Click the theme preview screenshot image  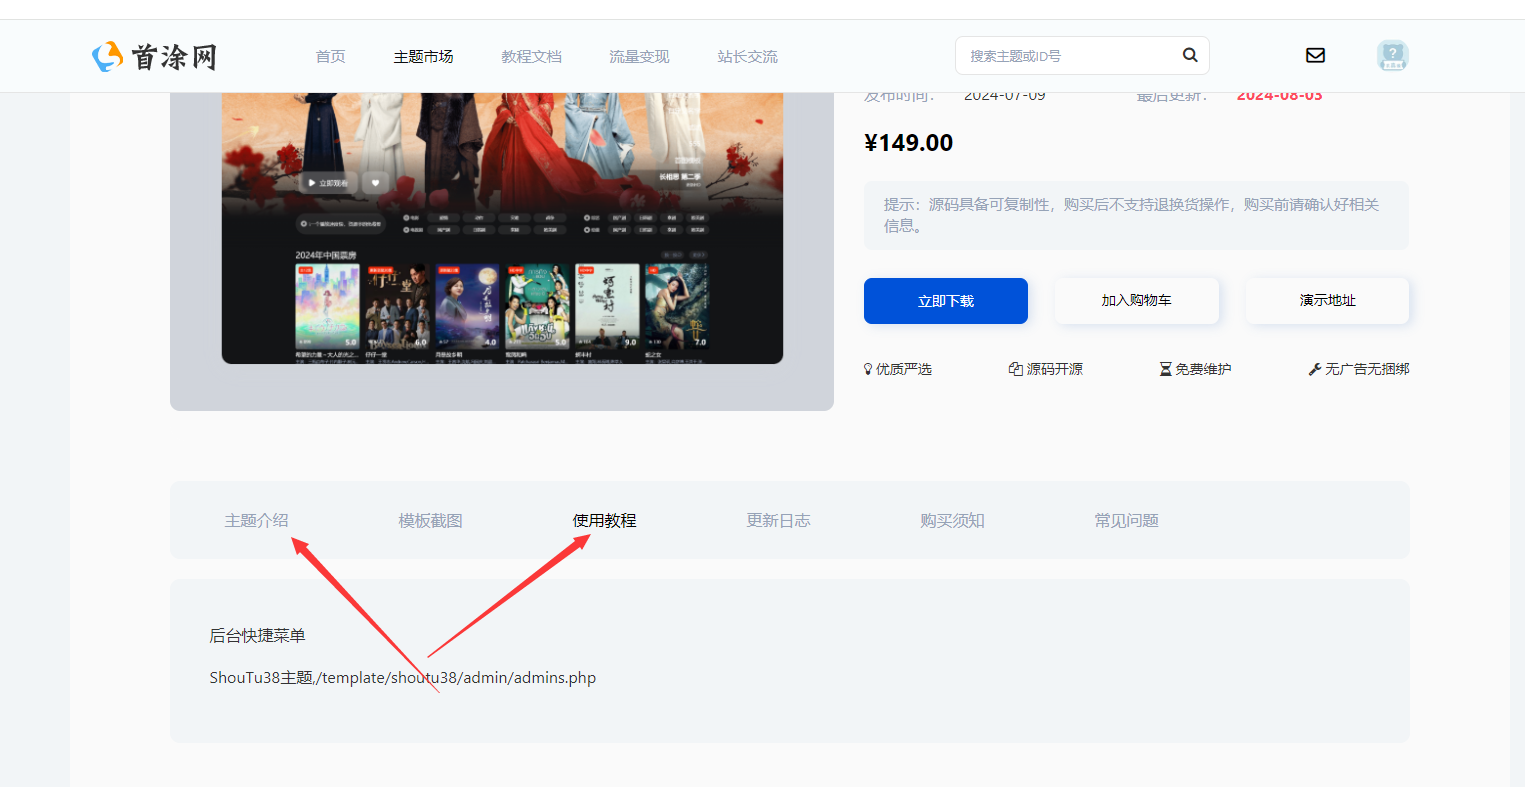(502, 228)
